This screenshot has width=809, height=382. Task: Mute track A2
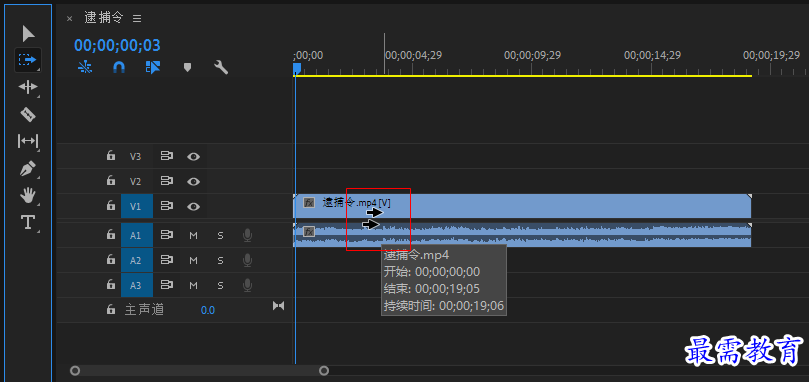tap(193, 260)
